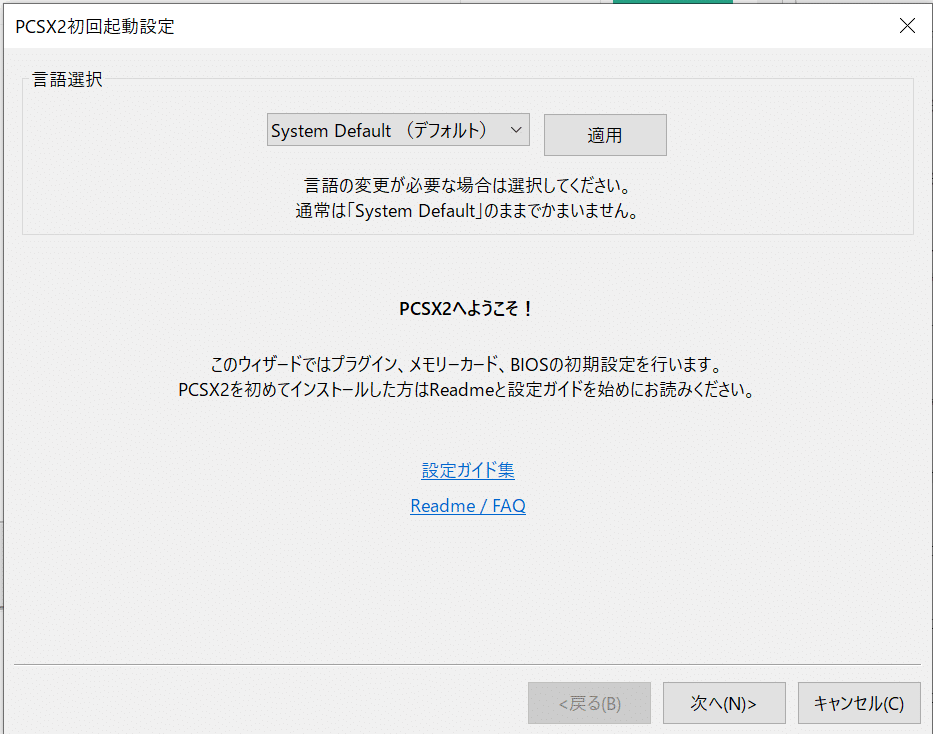Click the 次へ(N)> next button
This screenshot has height=734, width=933.
[x=724, y=703]
